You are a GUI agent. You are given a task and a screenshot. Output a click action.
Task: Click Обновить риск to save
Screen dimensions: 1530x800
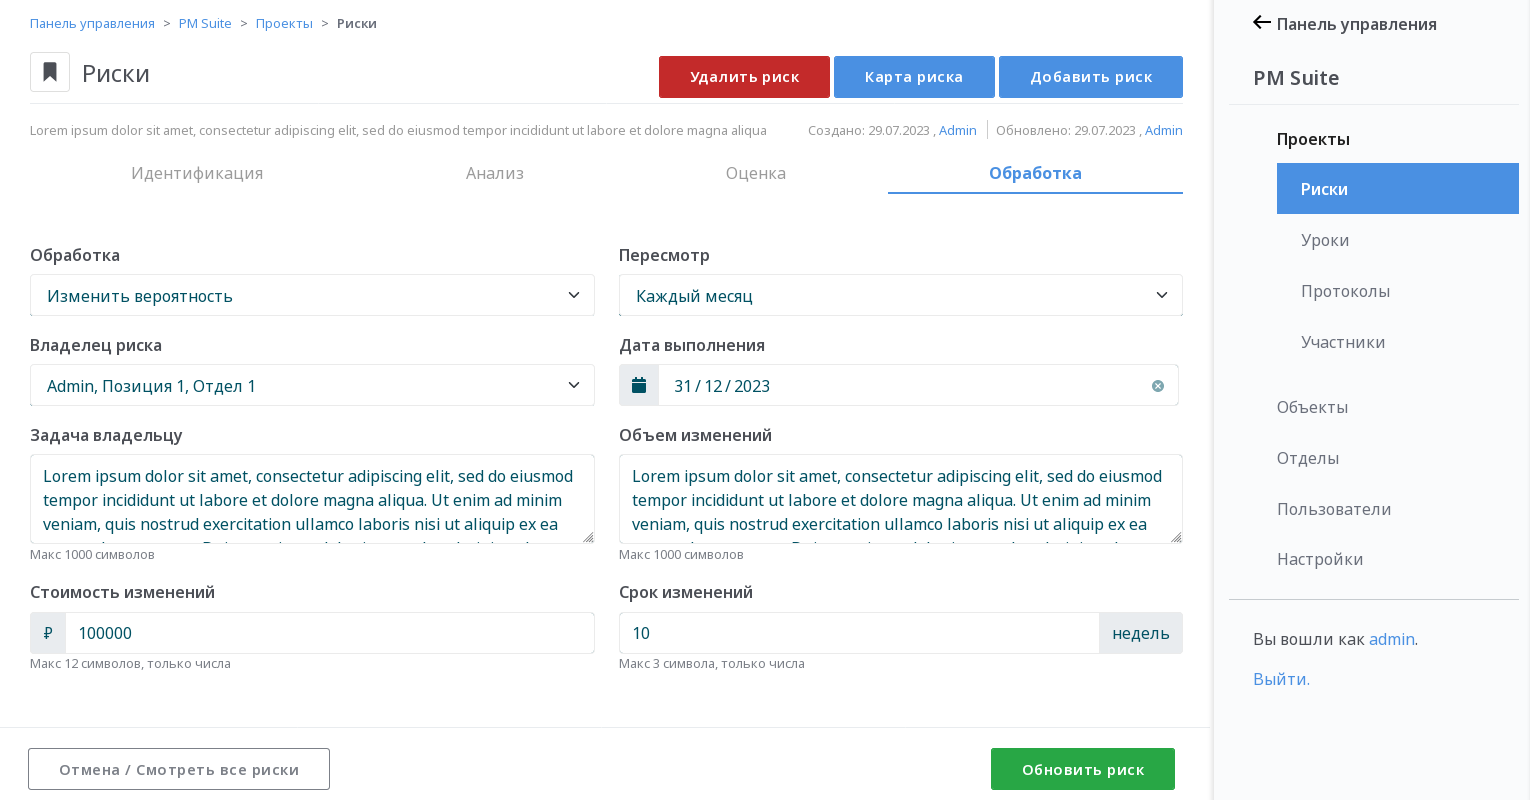[x=1083, y=769]
